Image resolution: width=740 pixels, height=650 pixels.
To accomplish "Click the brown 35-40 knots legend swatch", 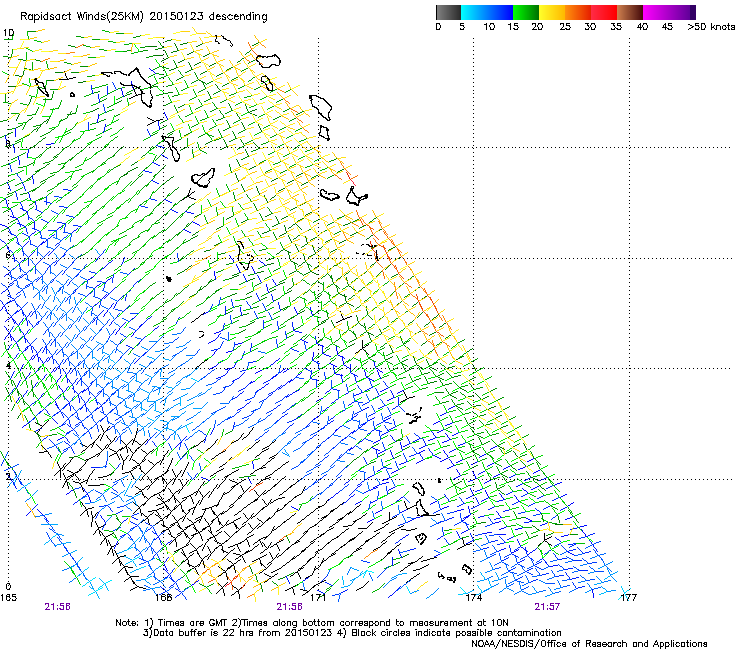I will pos(630,12).
